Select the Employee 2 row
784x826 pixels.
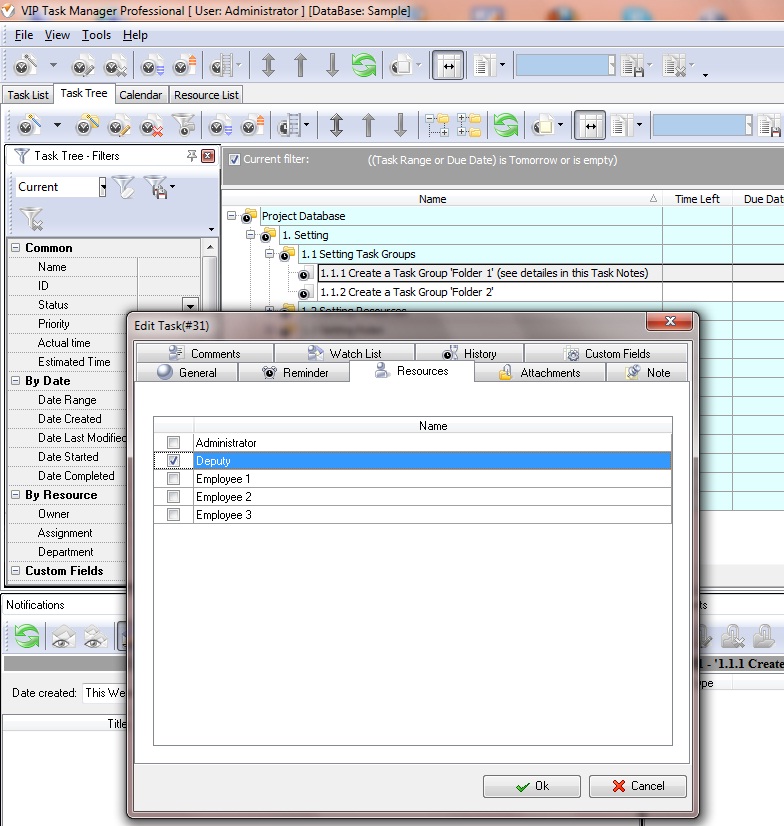click(x=223, y=497)
